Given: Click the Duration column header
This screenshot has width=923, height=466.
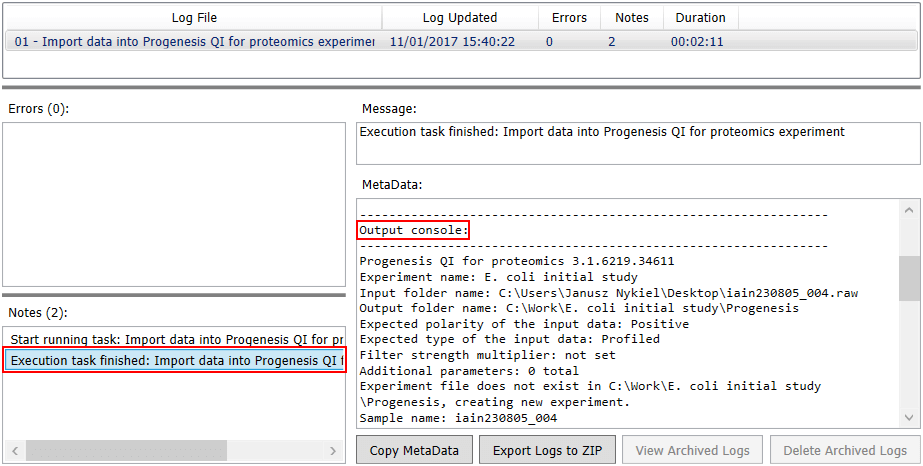Looking at the screenshot, I should click(x=700, y=18).
